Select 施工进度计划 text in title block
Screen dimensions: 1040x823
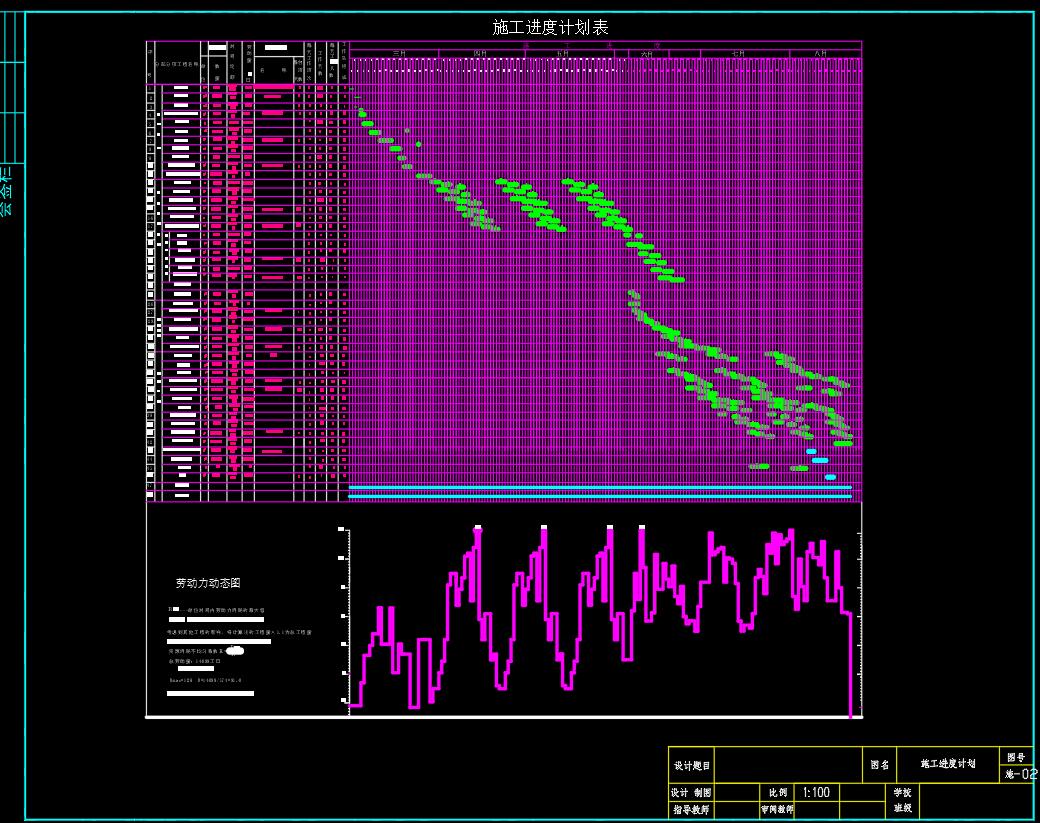(946, 764)
